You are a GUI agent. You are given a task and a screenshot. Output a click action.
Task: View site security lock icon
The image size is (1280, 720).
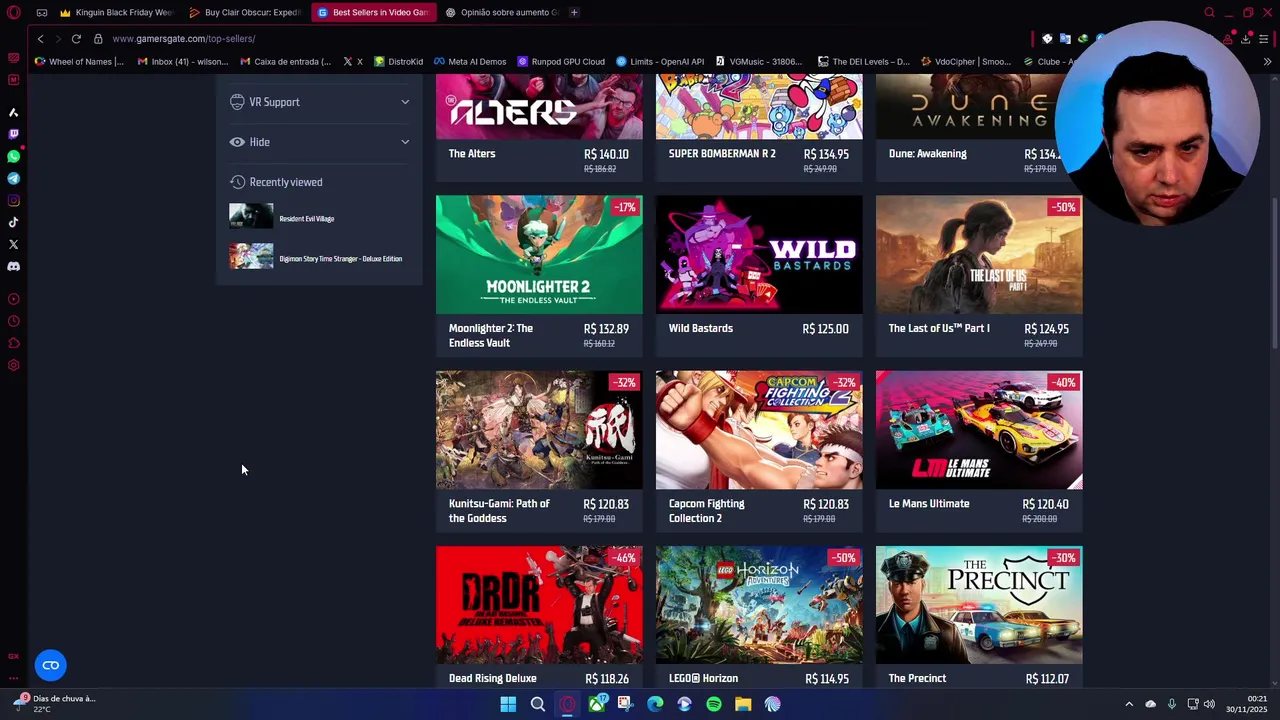[98, 38]
